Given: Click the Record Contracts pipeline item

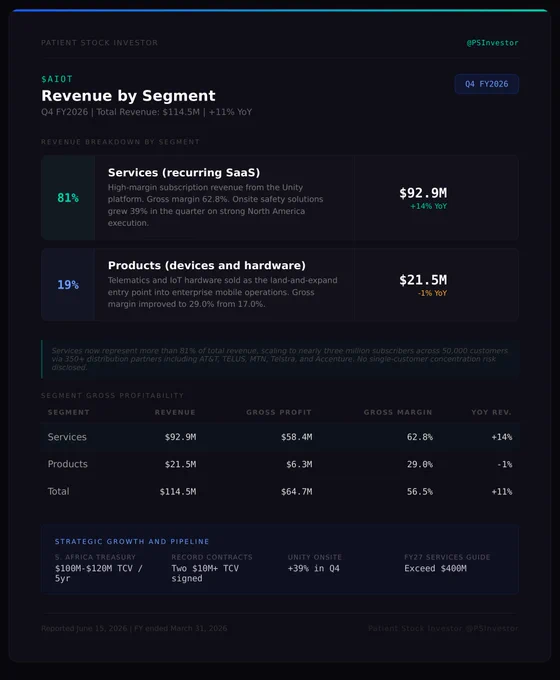Looking at the screenshot, I should click(x=212, y=568).
